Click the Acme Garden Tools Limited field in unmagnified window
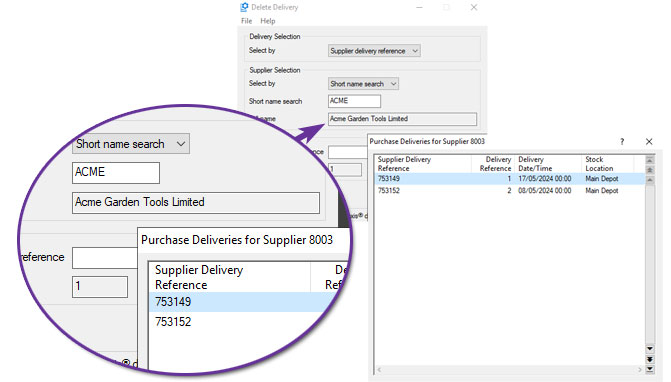 point(402,119)
